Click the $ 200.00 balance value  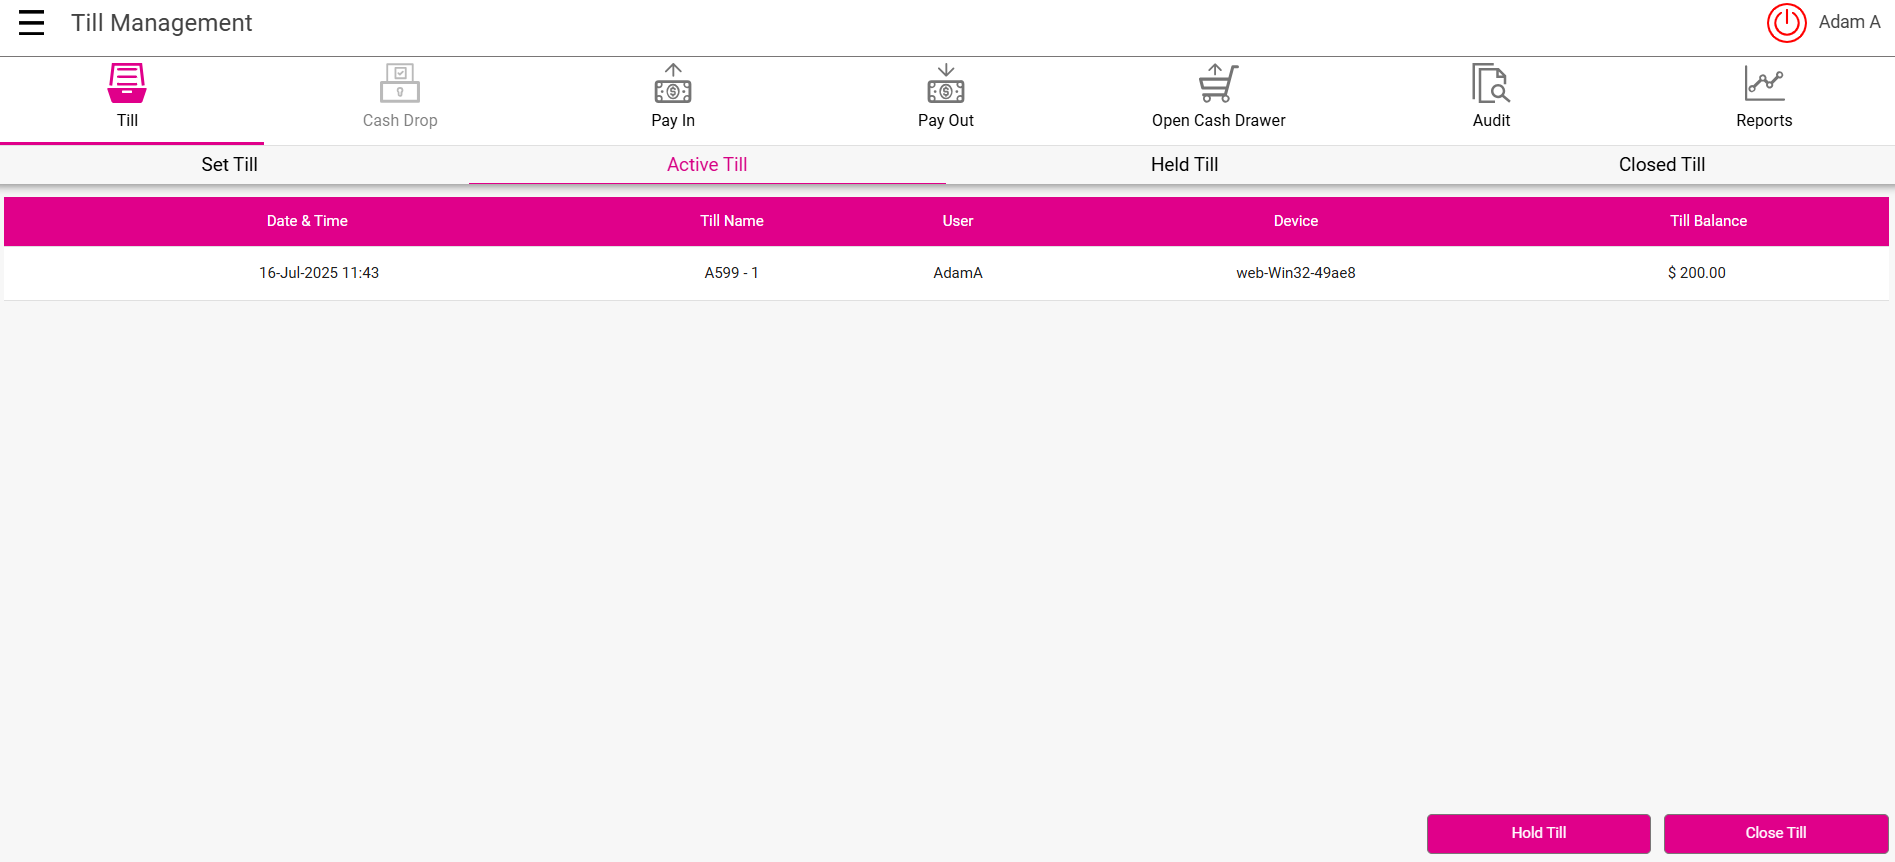point(1697,273)
